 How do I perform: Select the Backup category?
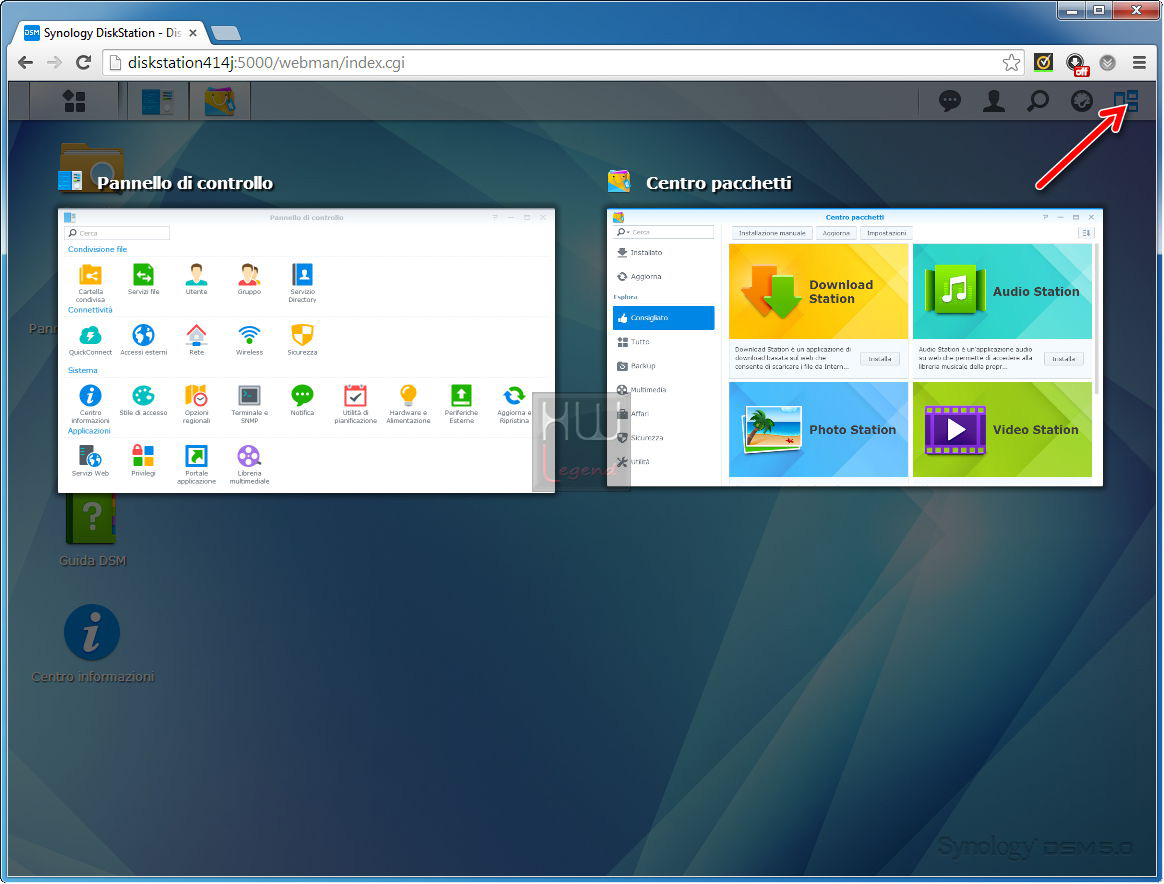click(x=664, y=366)
